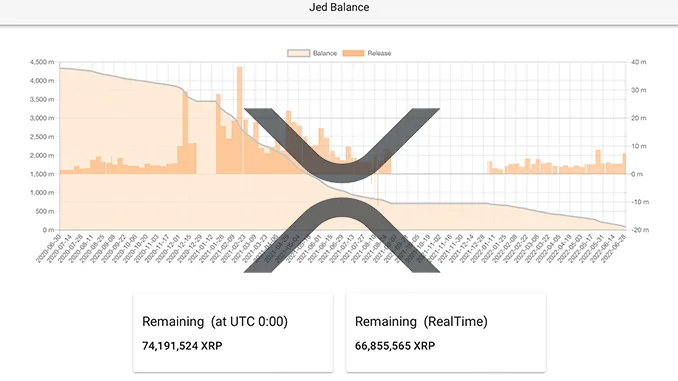
Task: Select the 66,855,565 XRP value
Action: click(395, 346)
